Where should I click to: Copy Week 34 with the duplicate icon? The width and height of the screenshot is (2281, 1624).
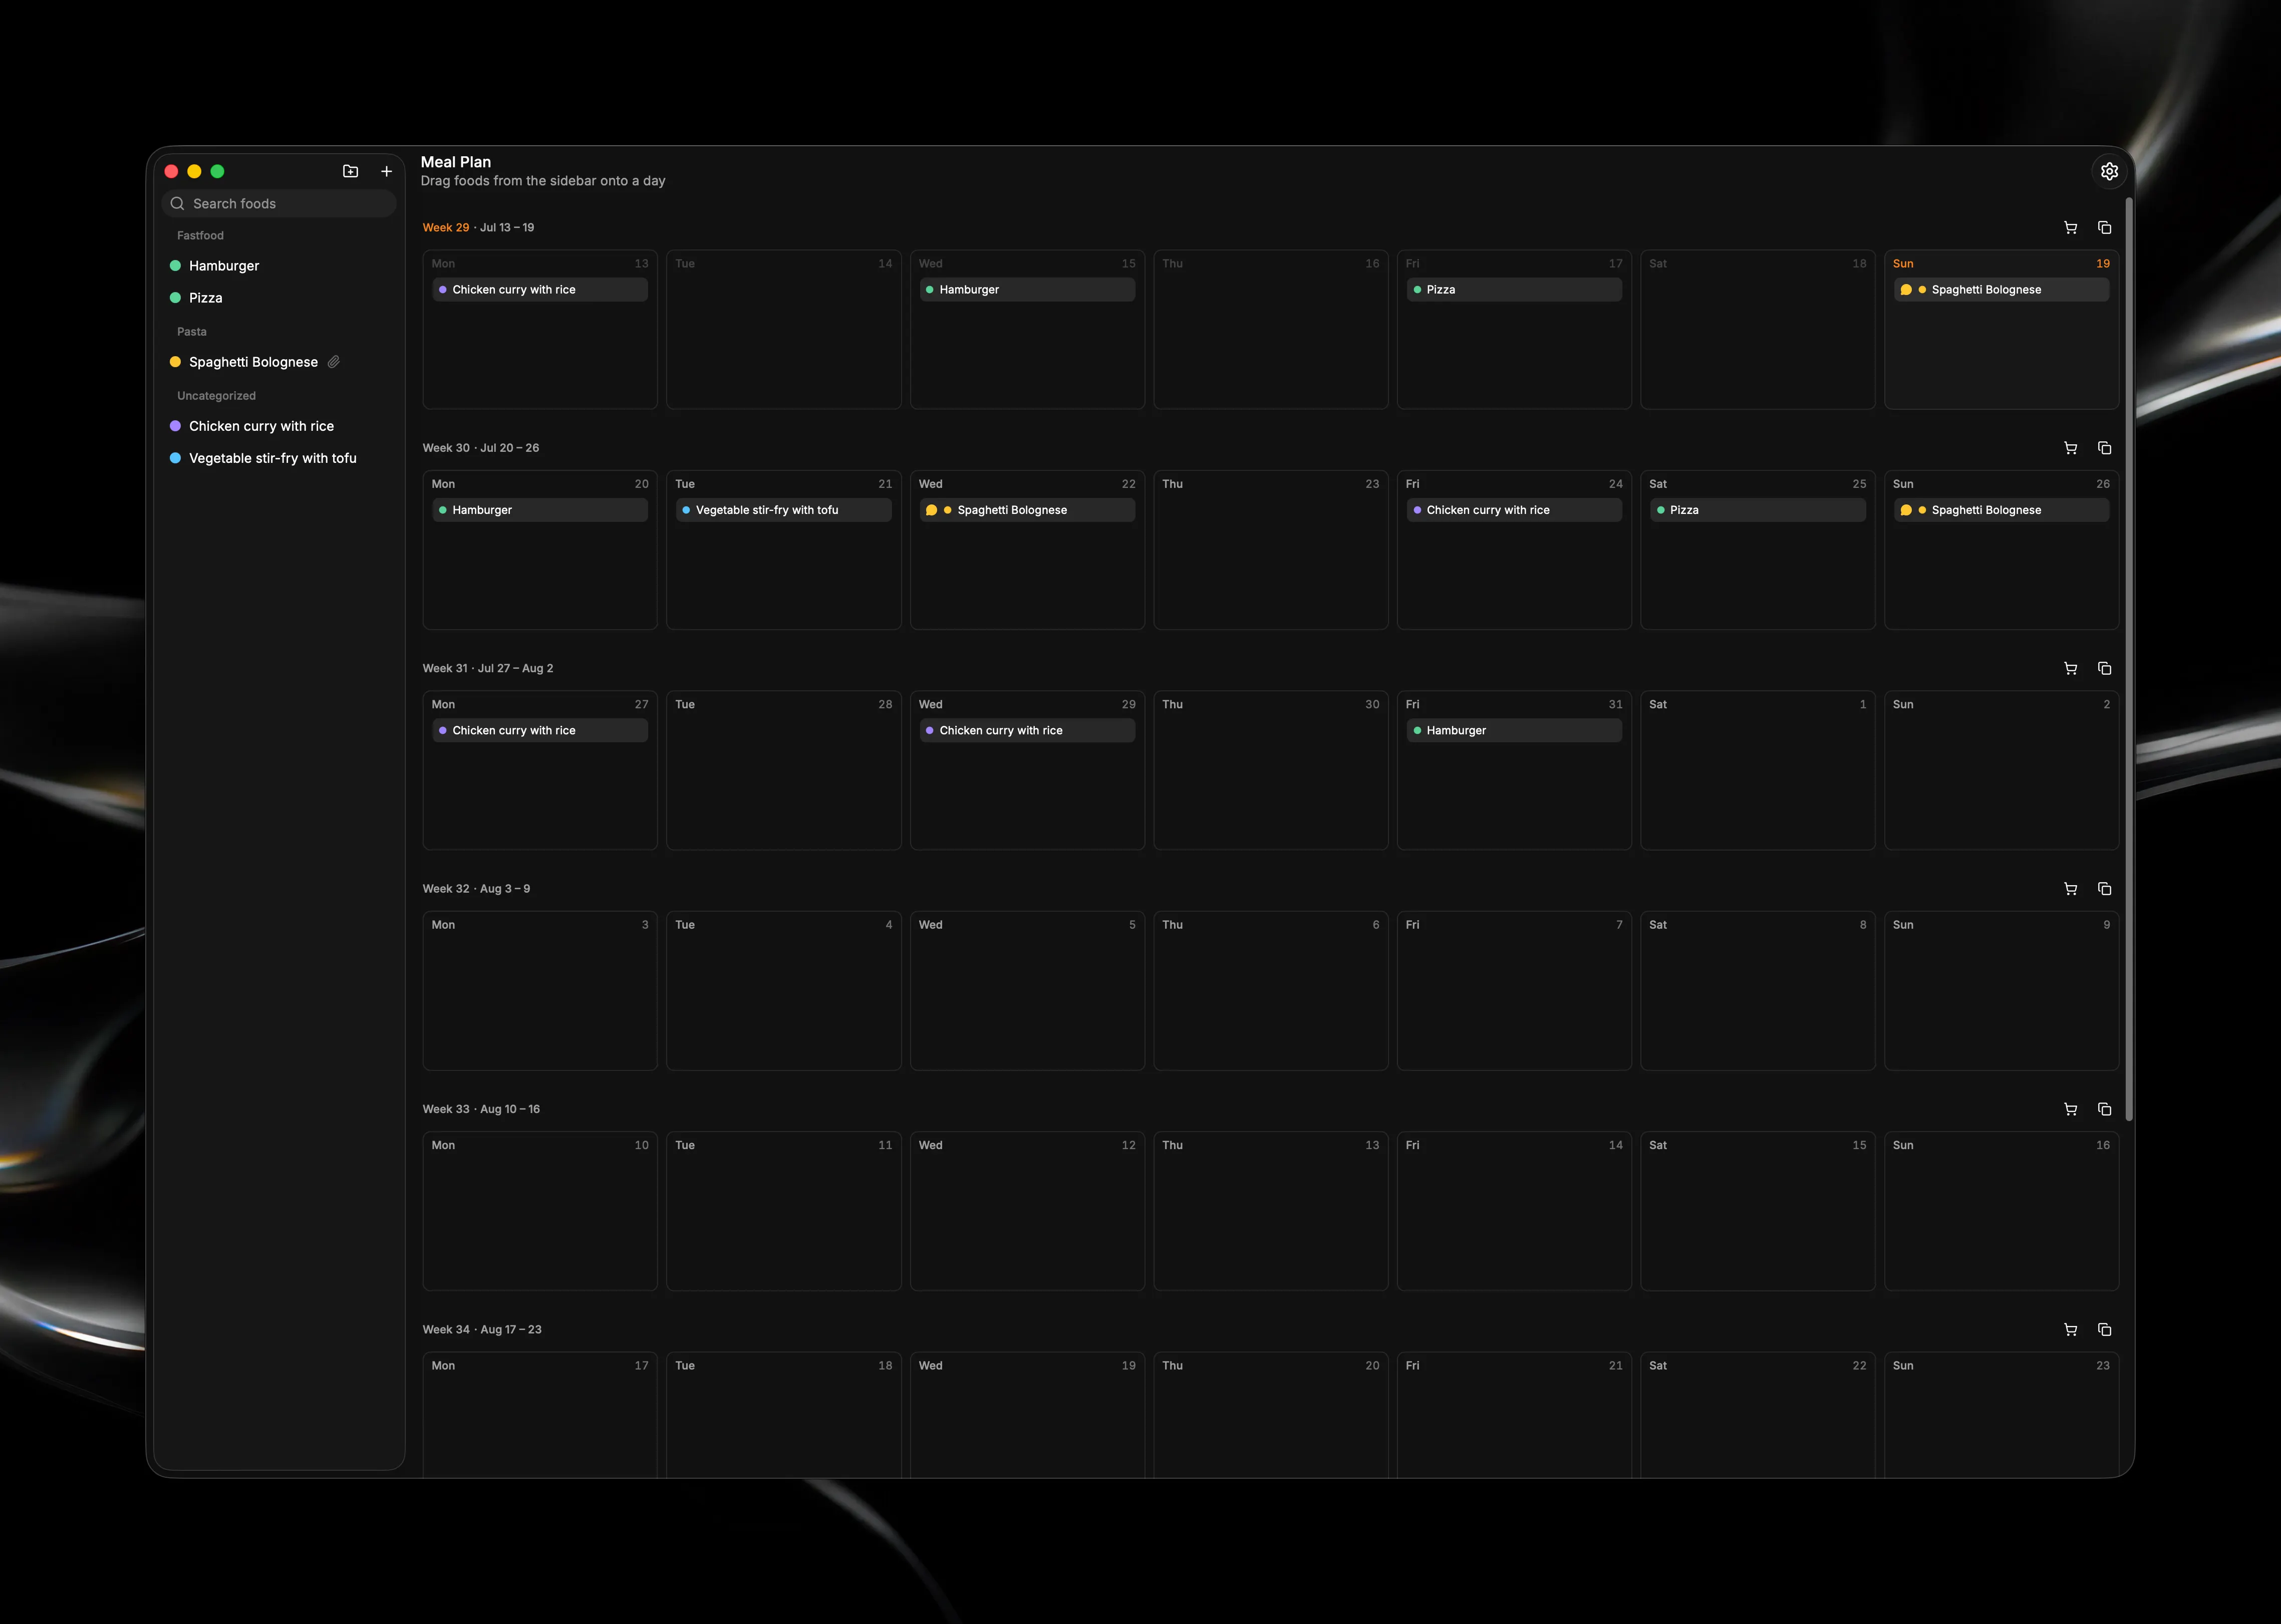point(2104,1330)
